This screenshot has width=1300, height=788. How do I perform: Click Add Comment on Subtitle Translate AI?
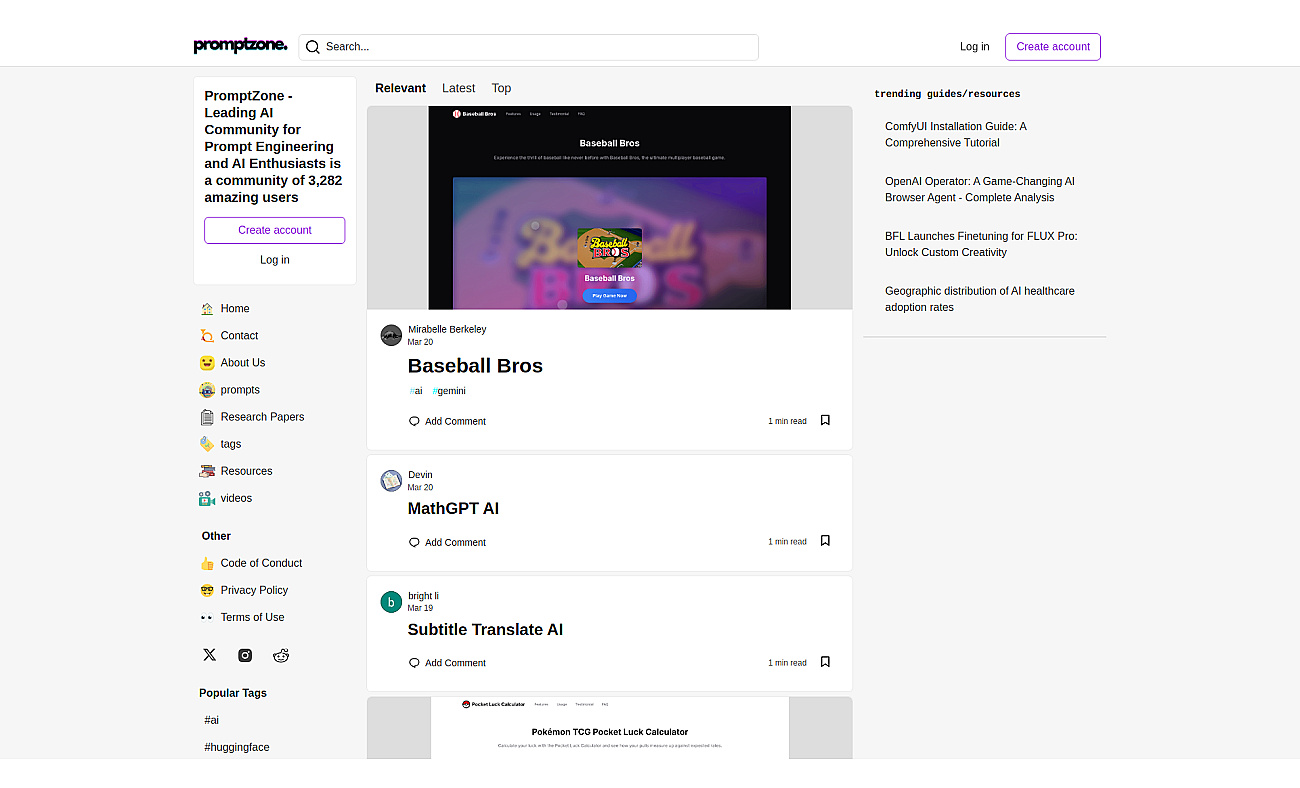click(447, 663)
